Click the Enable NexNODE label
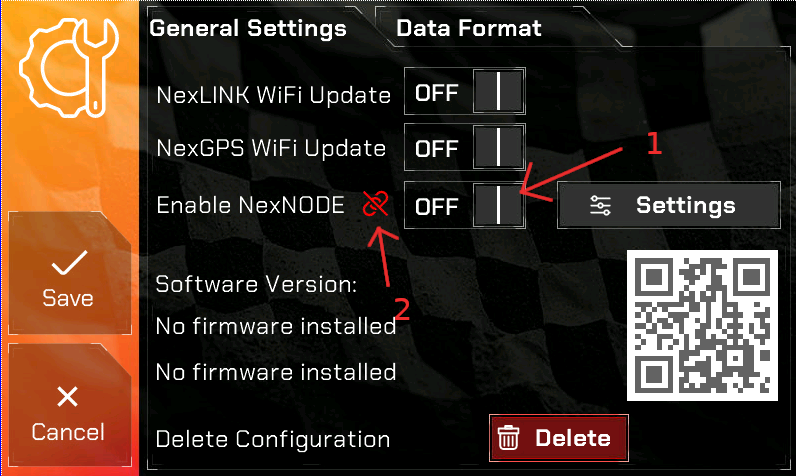The image size is (796, 476). coord(250,206)
